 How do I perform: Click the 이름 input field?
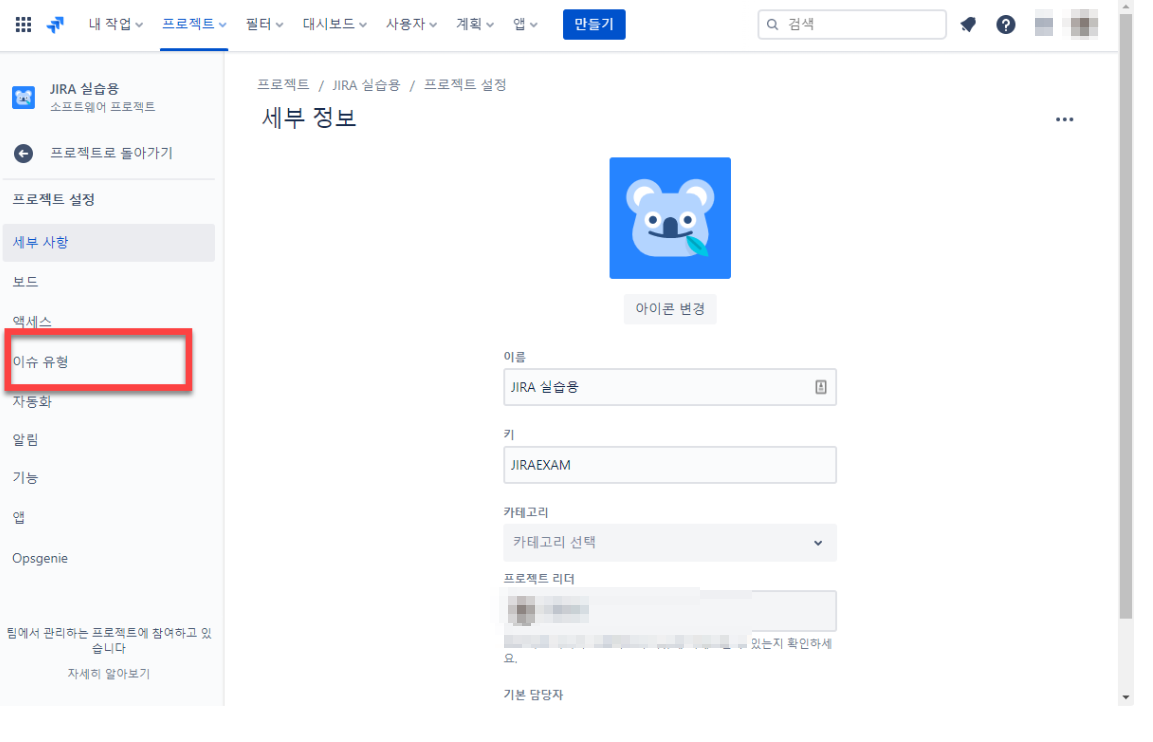(670, 387)
